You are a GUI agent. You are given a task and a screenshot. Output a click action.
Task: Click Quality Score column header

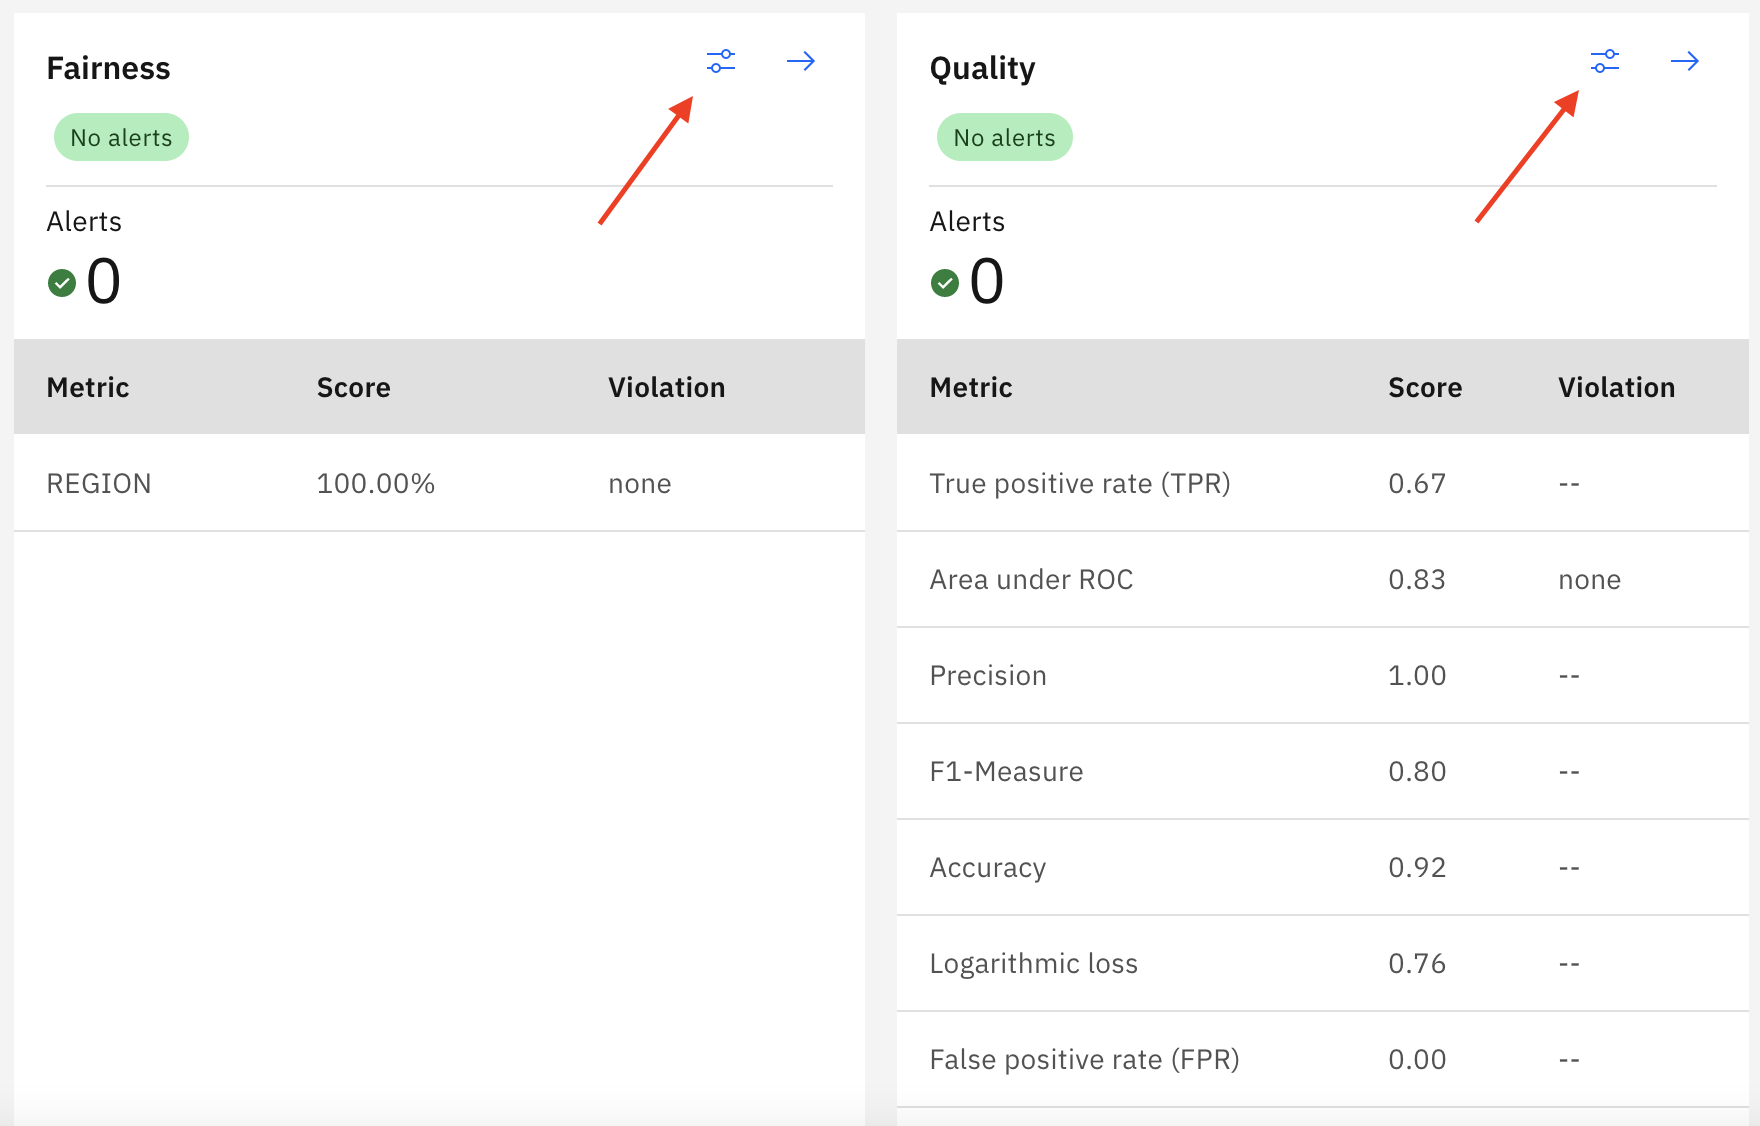point(1425,387)
